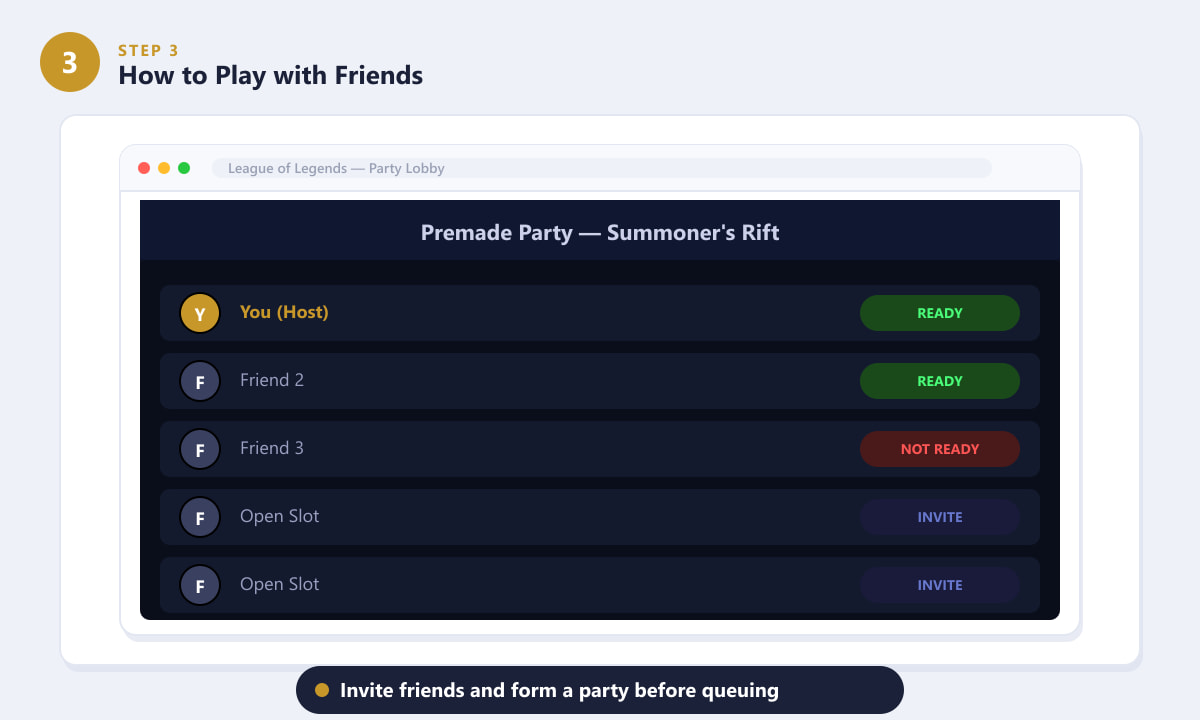
Task: Click the gold dot in the caption bar
Action: click(x=322, y=690)
